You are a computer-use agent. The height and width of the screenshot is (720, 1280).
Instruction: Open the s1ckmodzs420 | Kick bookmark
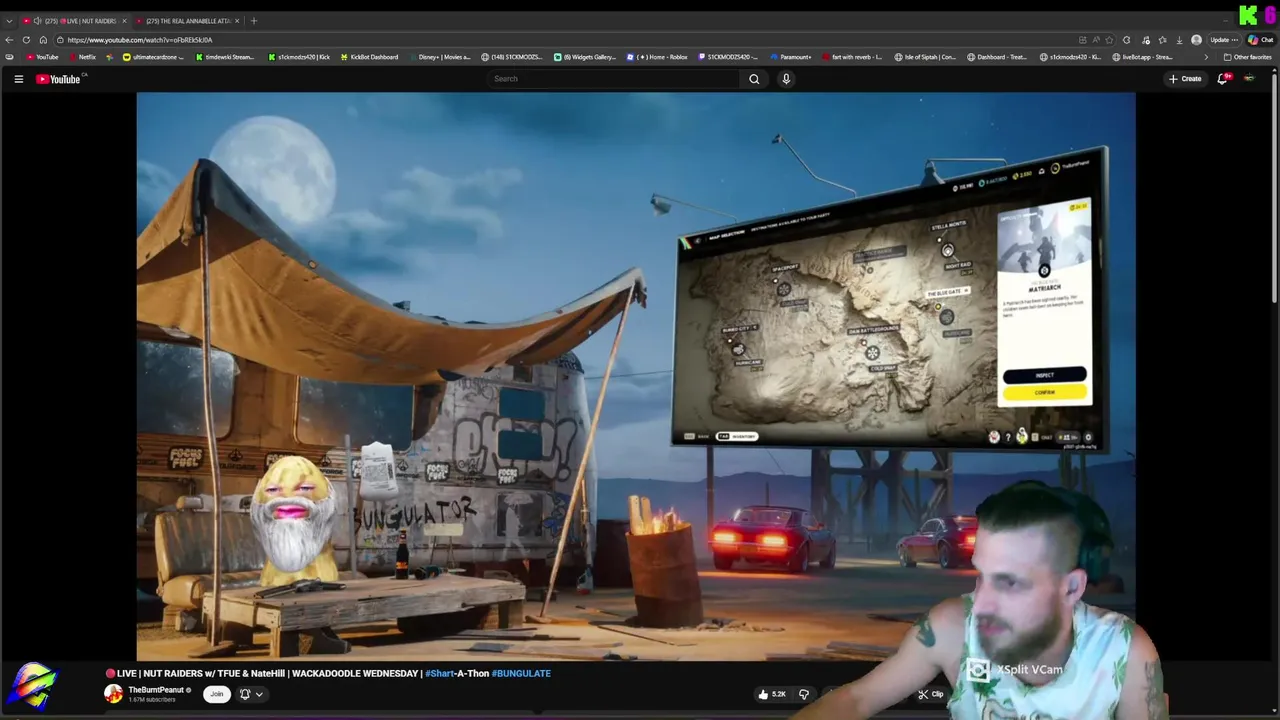[298, 57]
